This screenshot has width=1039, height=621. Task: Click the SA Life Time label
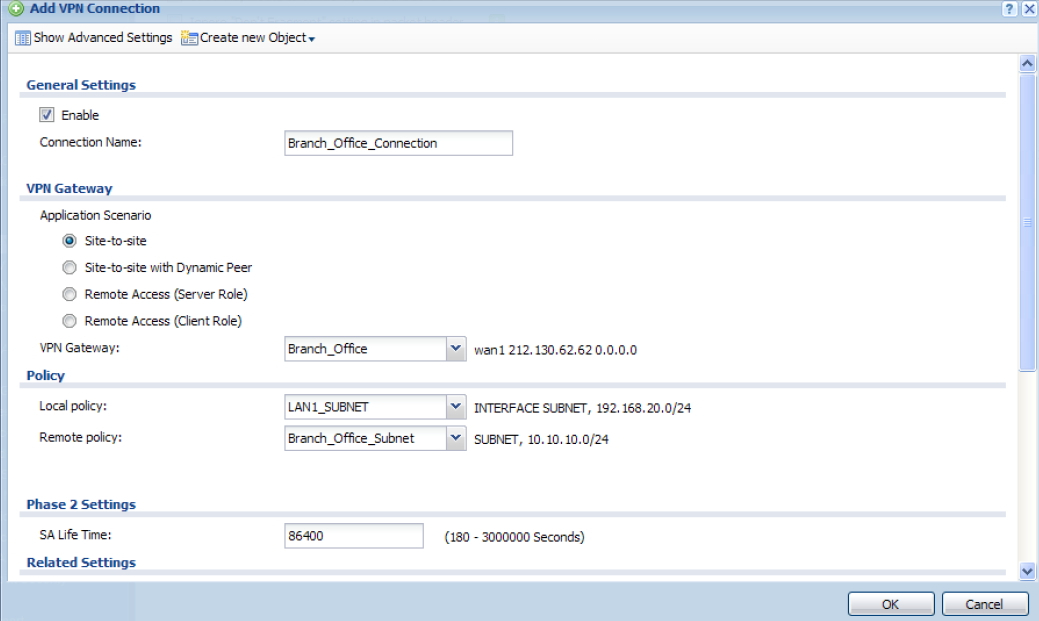(x=76, y=535)
